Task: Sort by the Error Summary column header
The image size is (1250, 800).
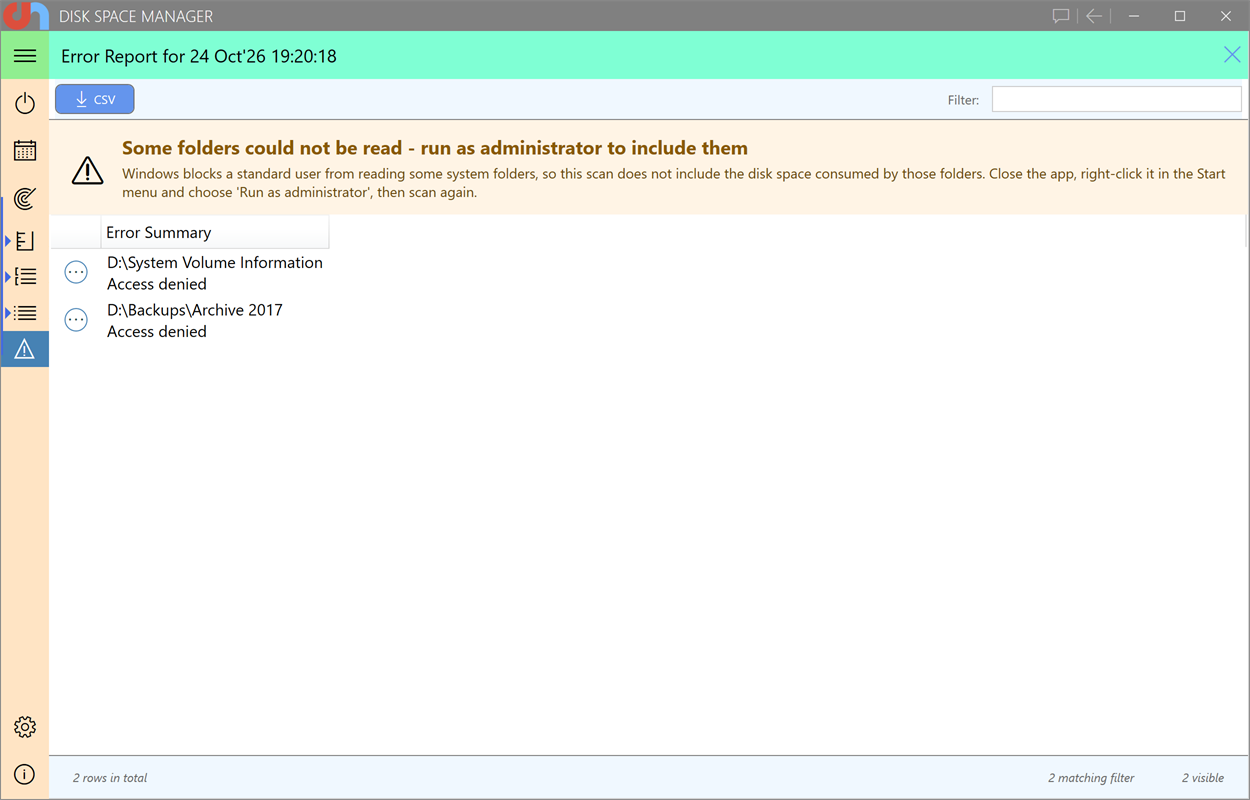Action: point(215,232)
